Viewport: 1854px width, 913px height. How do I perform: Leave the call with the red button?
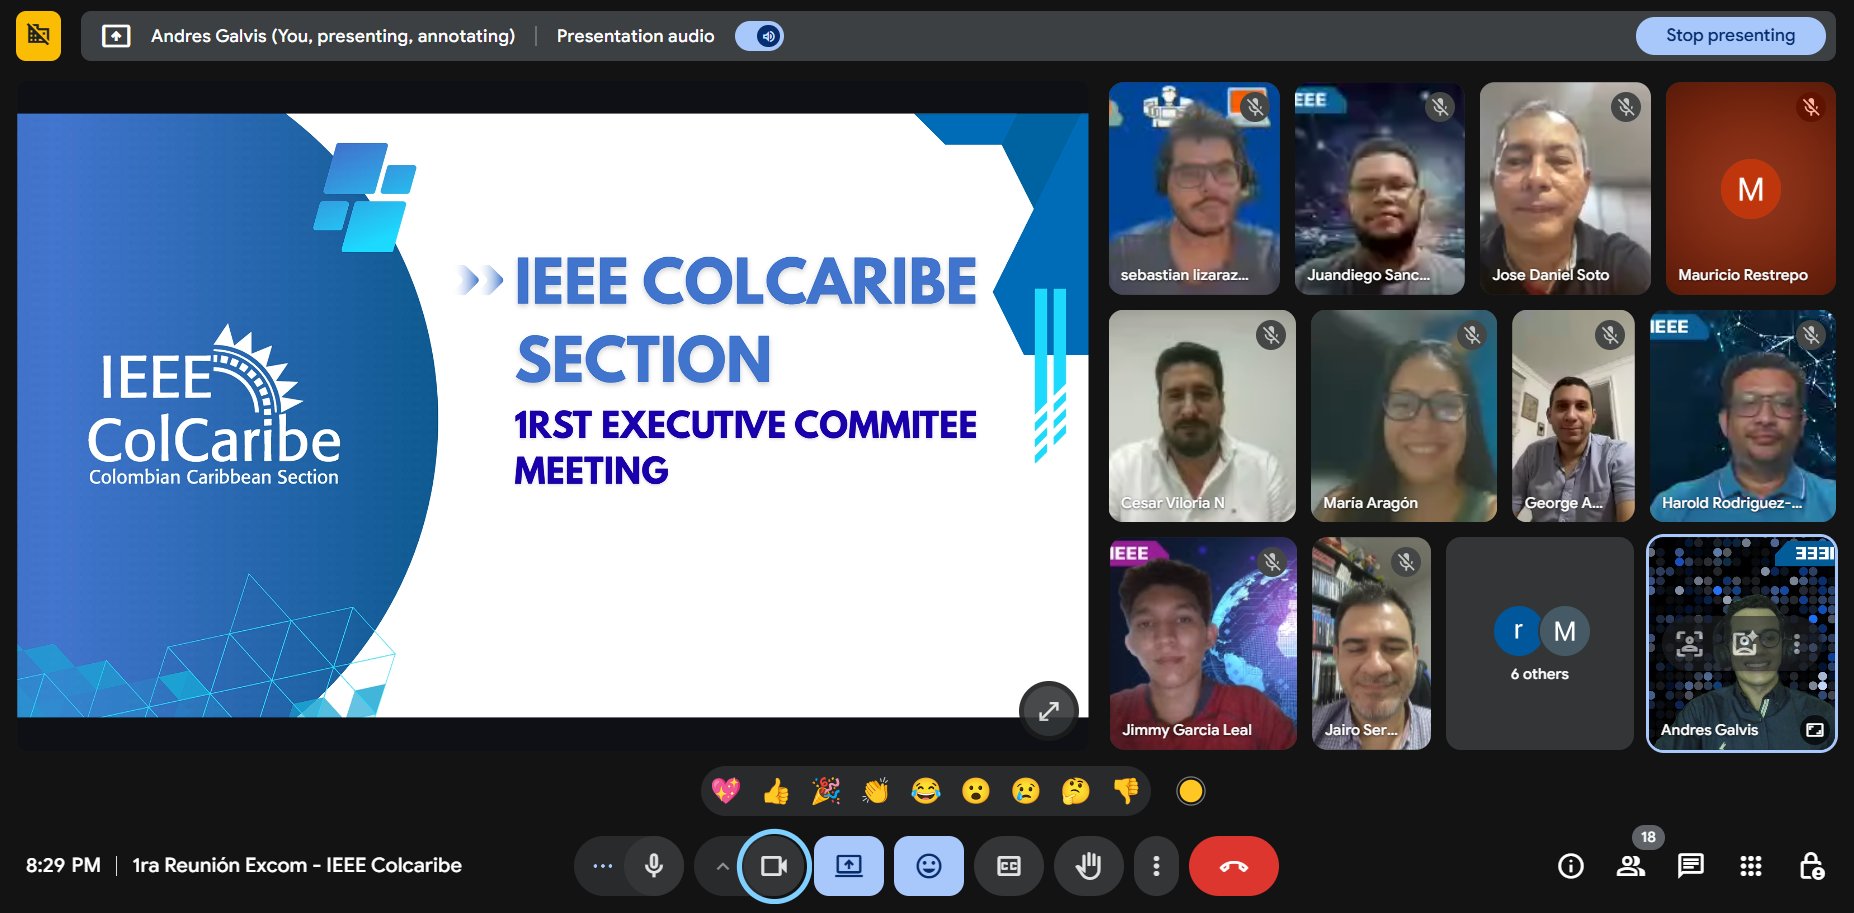(1234, 866)
